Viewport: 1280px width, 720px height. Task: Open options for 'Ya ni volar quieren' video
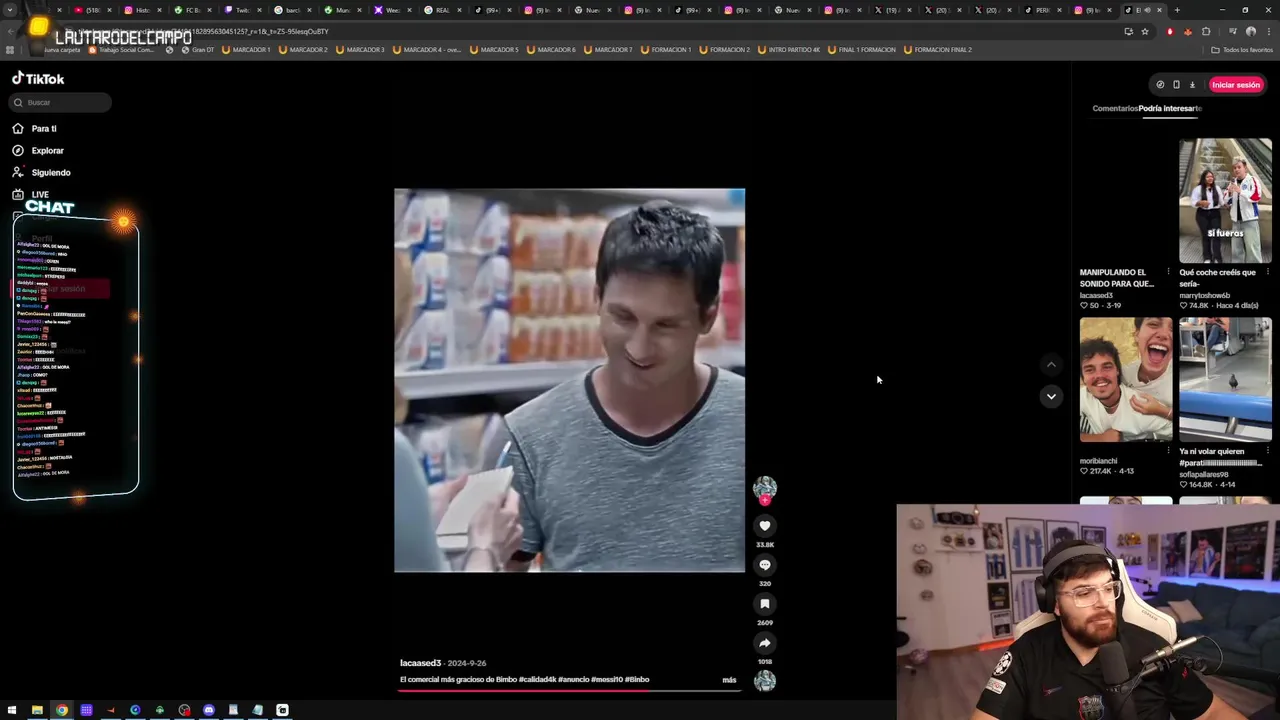pyautogui.click(x=1268, y=451)
